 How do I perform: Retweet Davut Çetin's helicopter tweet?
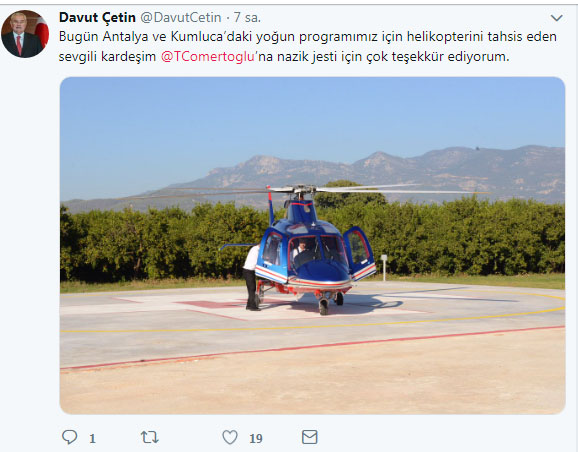tap(150, 437)
